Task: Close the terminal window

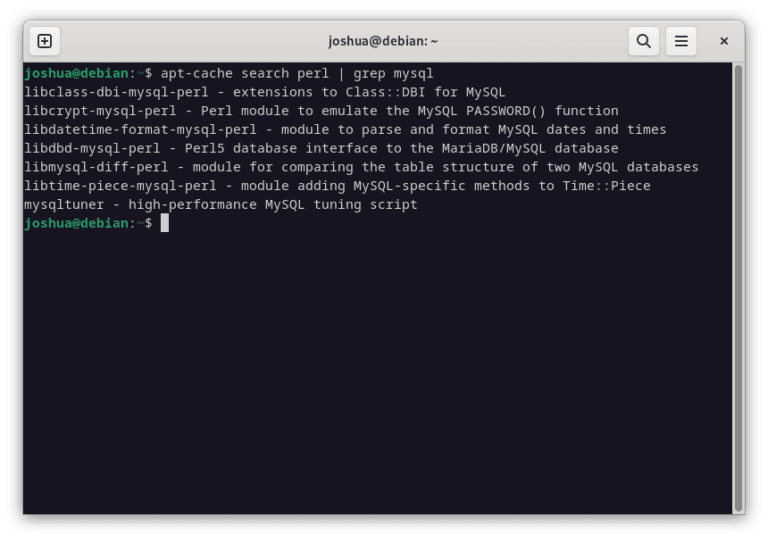Action: pos(724,41)
